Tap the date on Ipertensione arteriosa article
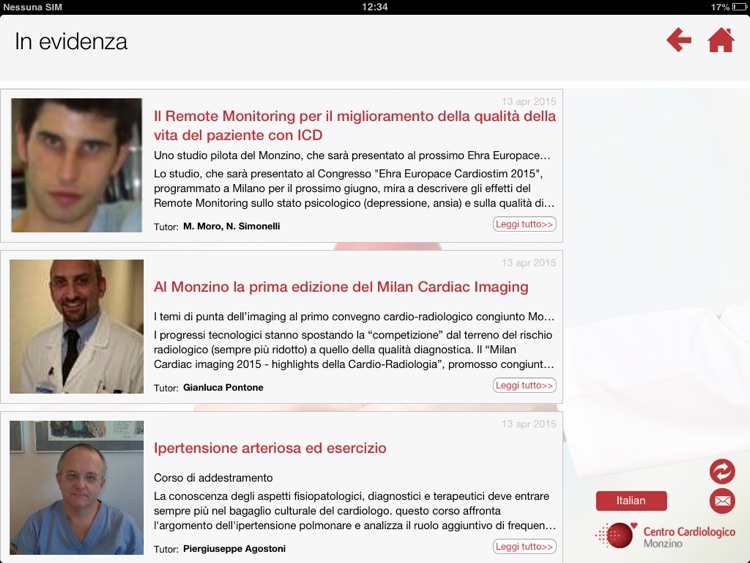The image size is (750, 563). click(529, 424)
